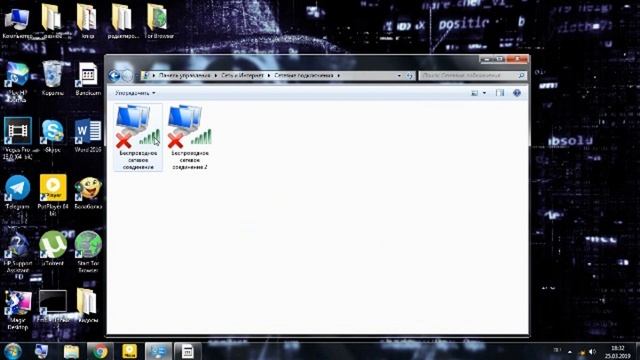Change the folder view mode icon
The width and height of the screenshot is (640, 360).
(x=474, y=93)
